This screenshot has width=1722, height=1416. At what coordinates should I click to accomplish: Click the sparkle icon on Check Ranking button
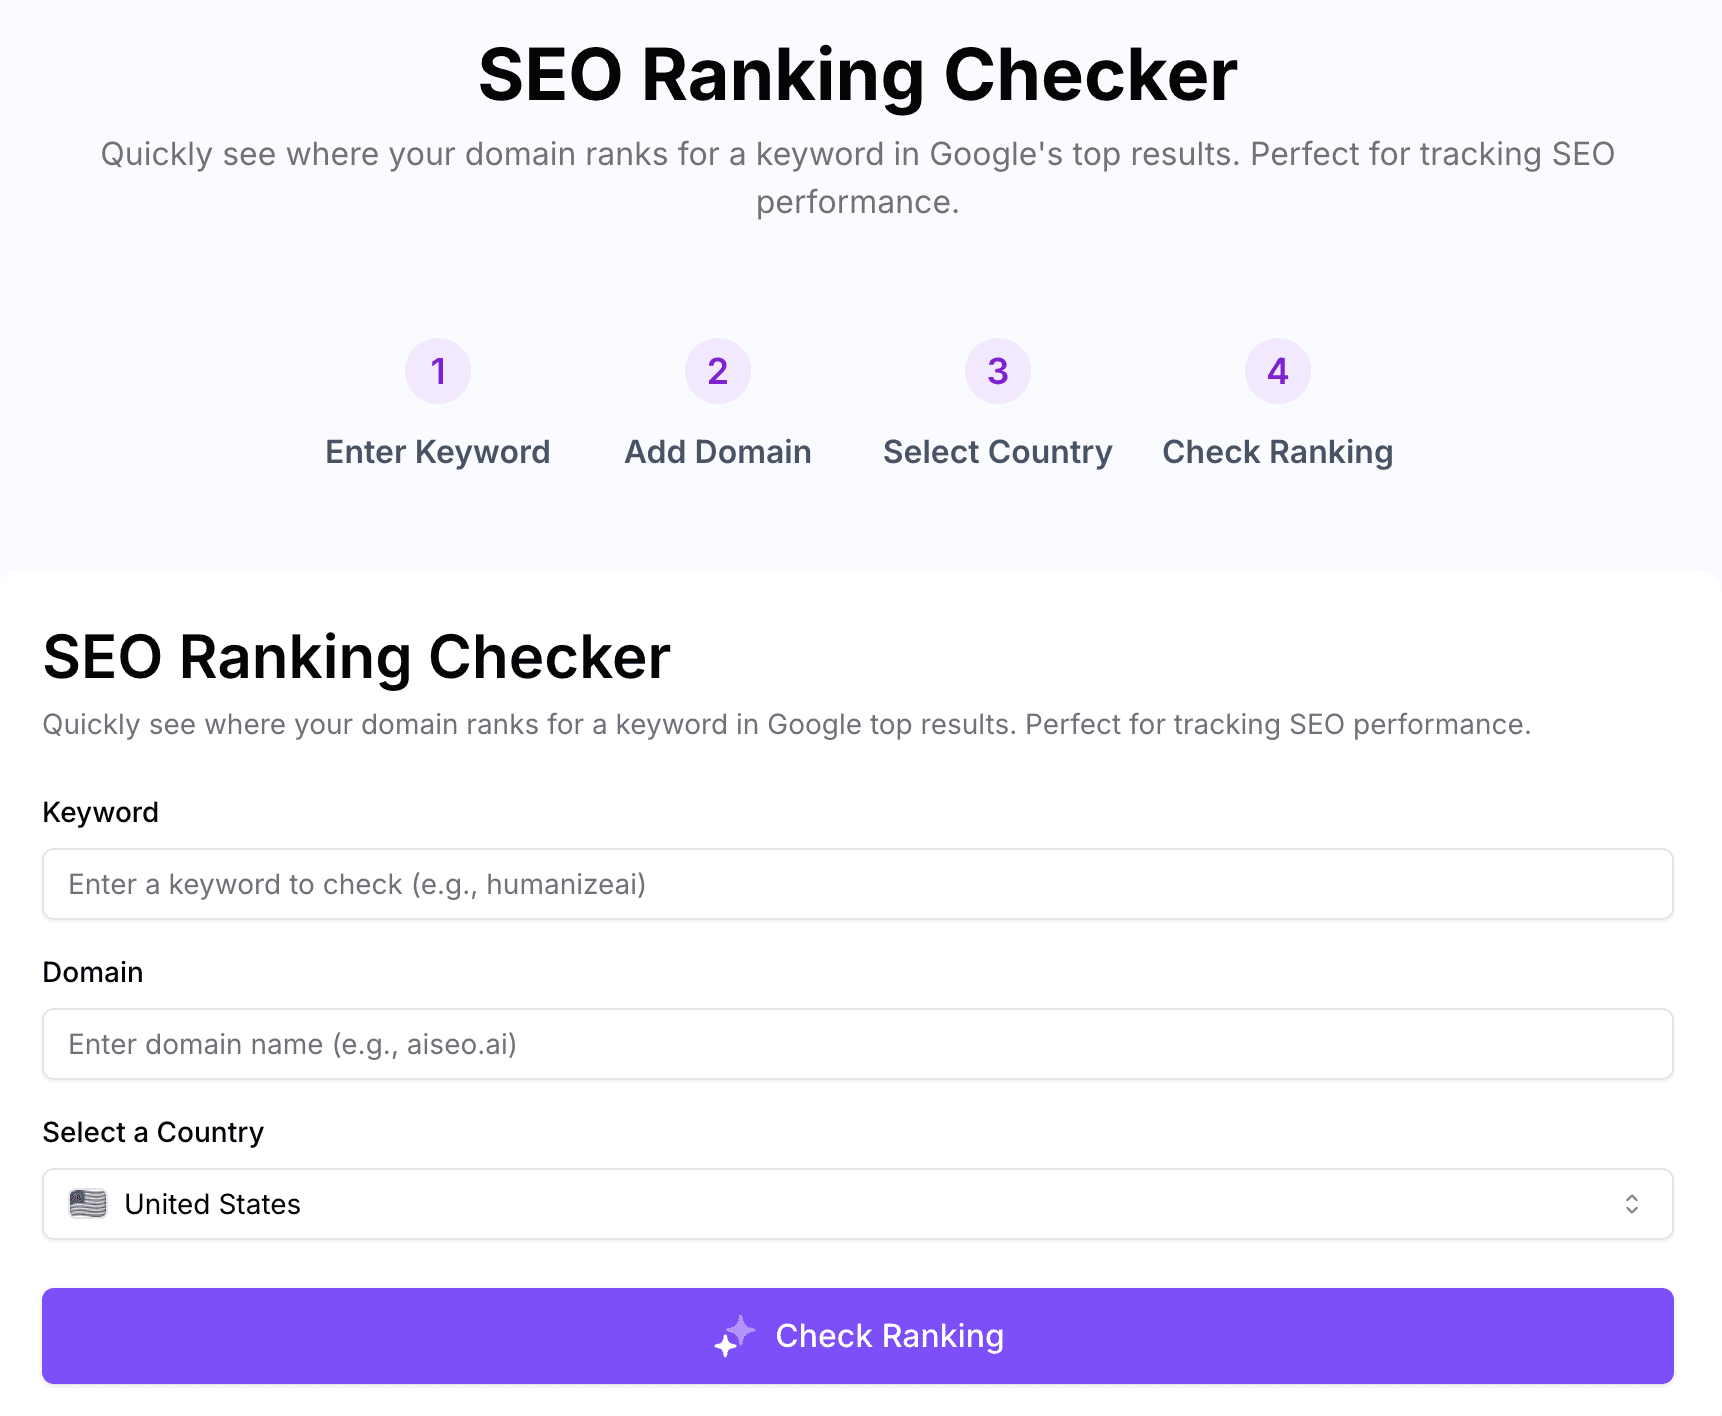coord(735,1334)
